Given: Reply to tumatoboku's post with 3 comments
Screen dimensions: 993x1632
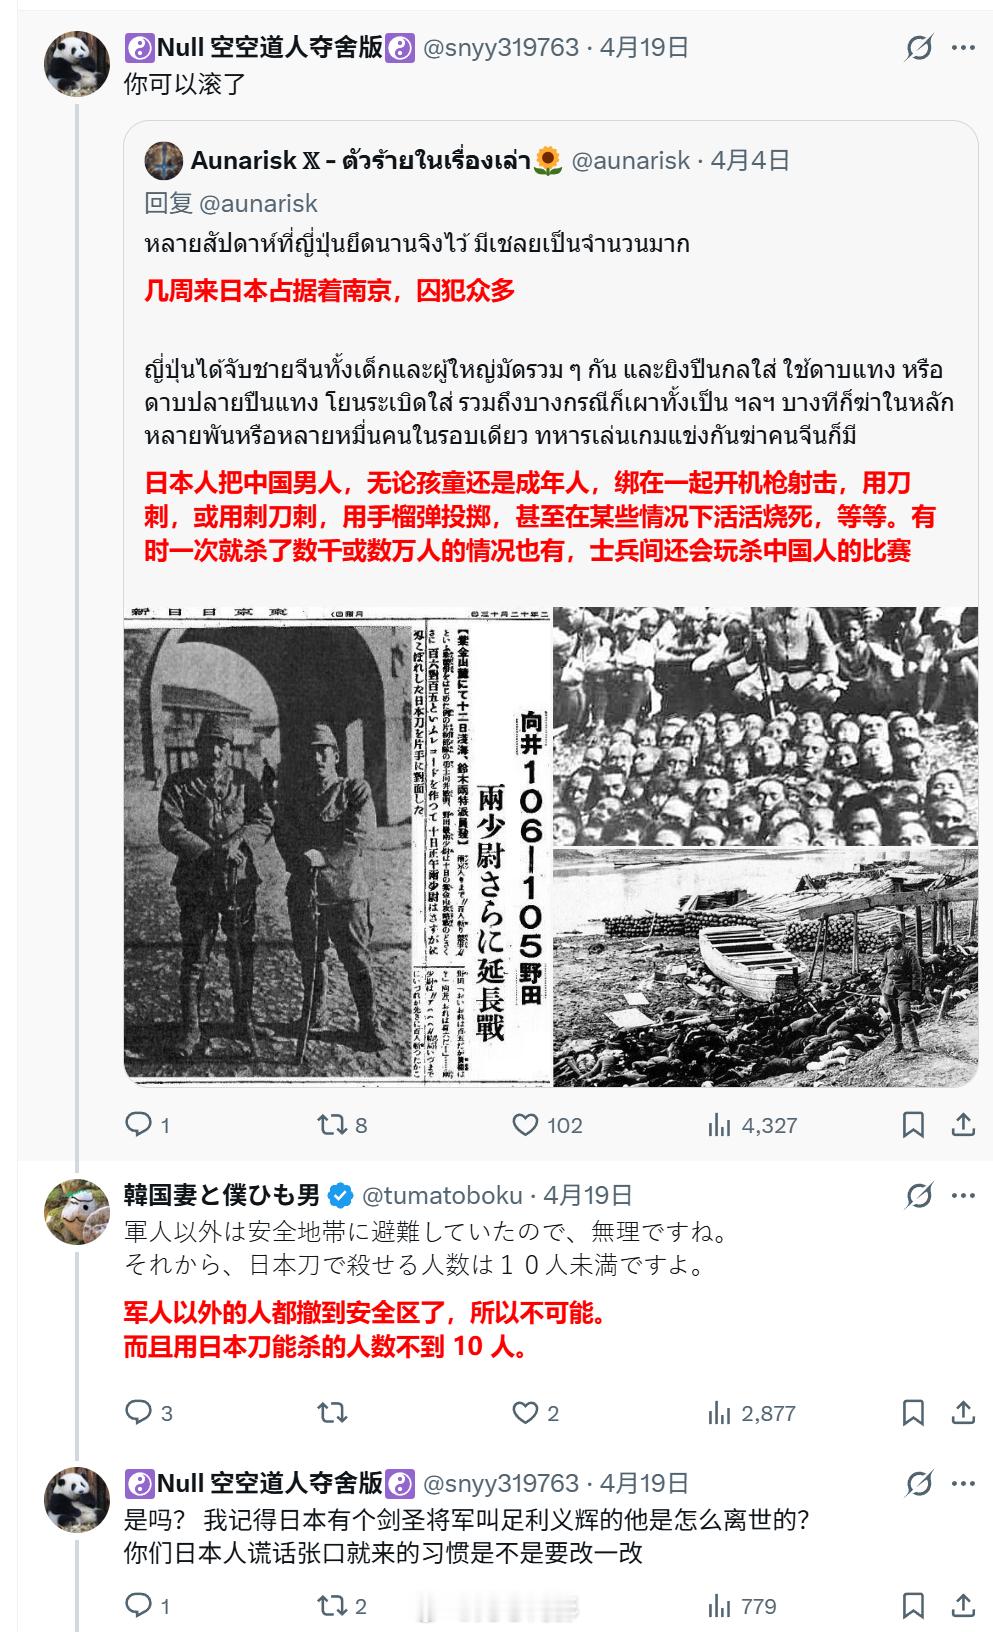Looking at the screenshot, I should (148, 1413).
